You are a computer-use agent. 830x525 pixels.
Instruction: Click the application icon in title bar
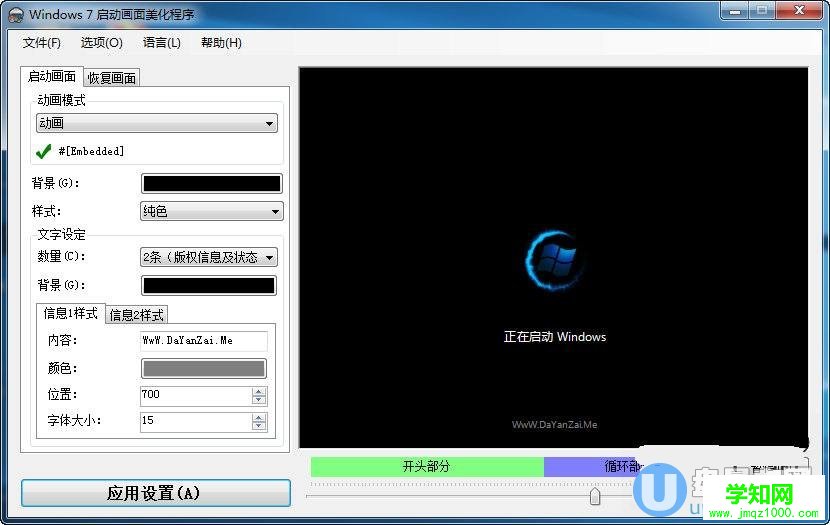pyautogui.click(x=16, y=15)
